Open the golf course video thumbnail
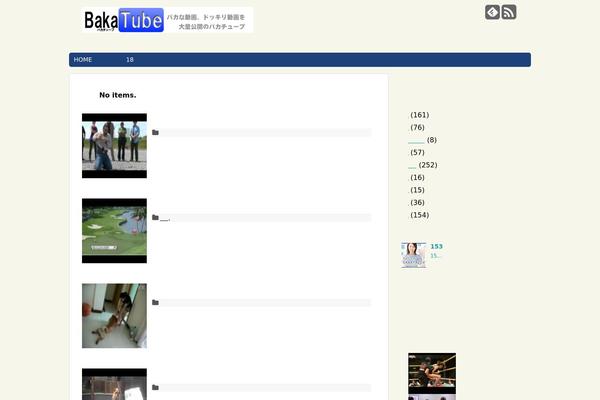 pos(114,231)
